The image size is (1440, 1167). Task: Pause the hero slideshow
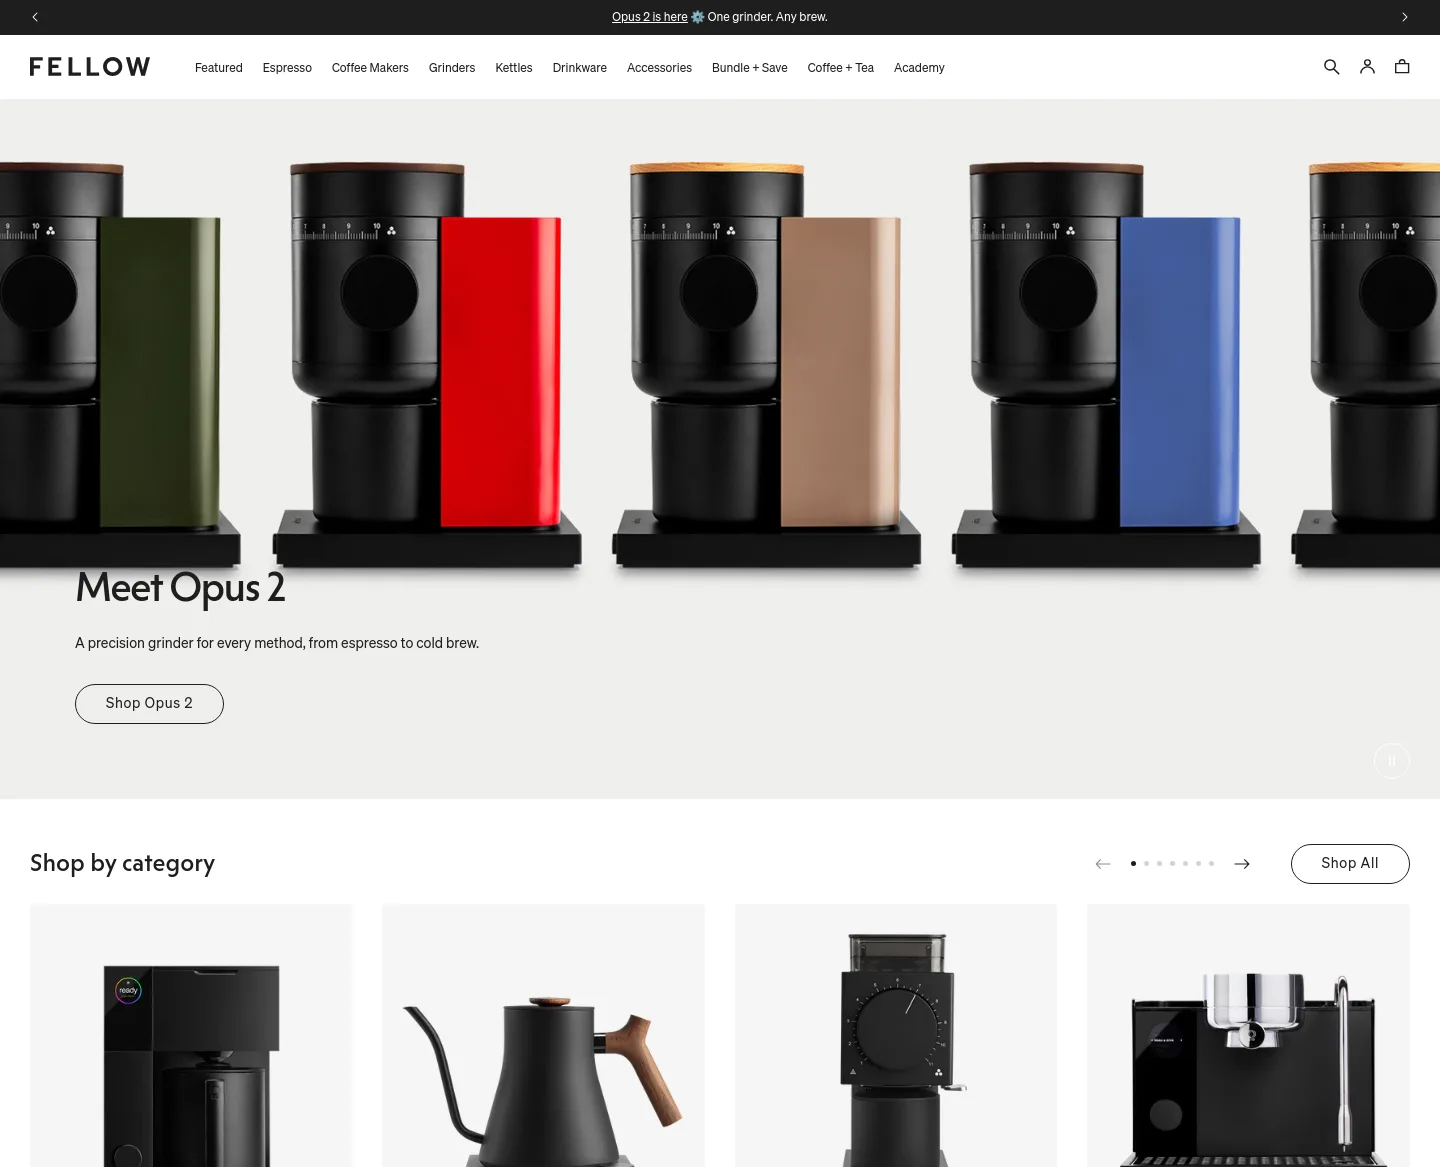1391,761
